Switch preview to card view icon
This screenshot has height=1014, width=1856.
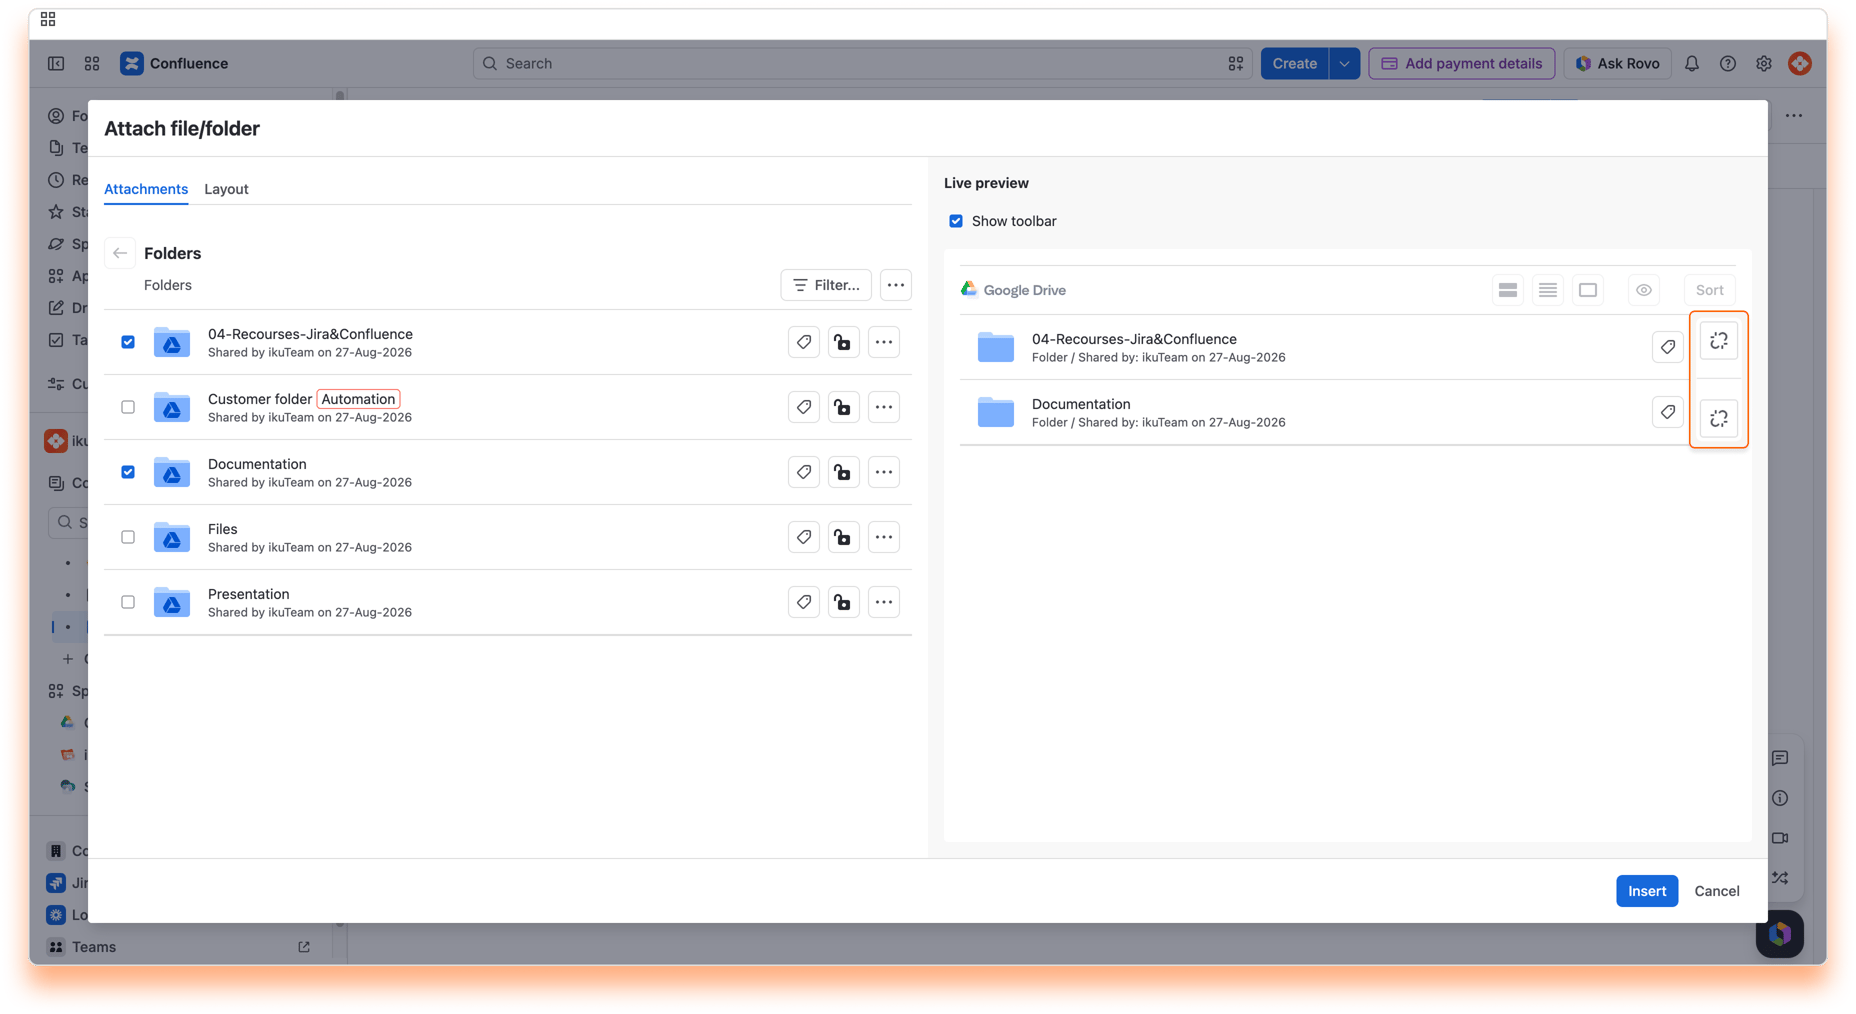(1588, 290)
